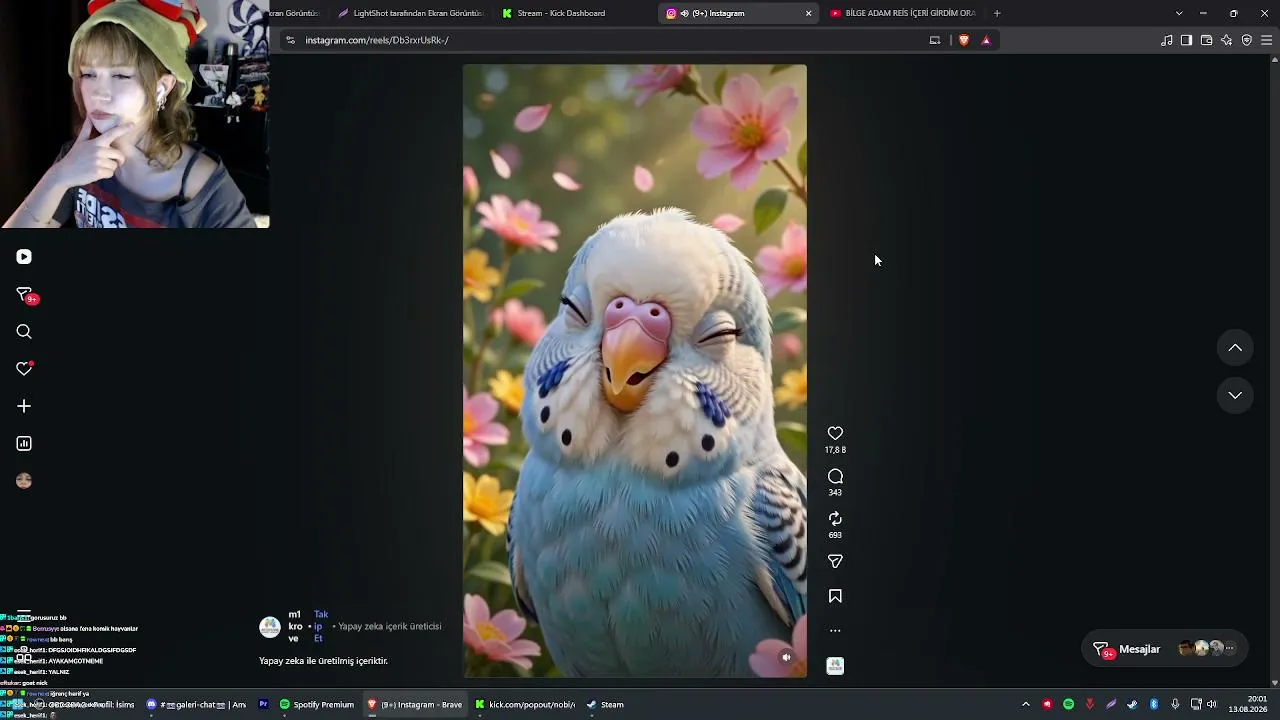Open Spotify Premium from the taskbar
Image resolution: width=1280 pixels, height=720 pixels.
coord(318,704)
